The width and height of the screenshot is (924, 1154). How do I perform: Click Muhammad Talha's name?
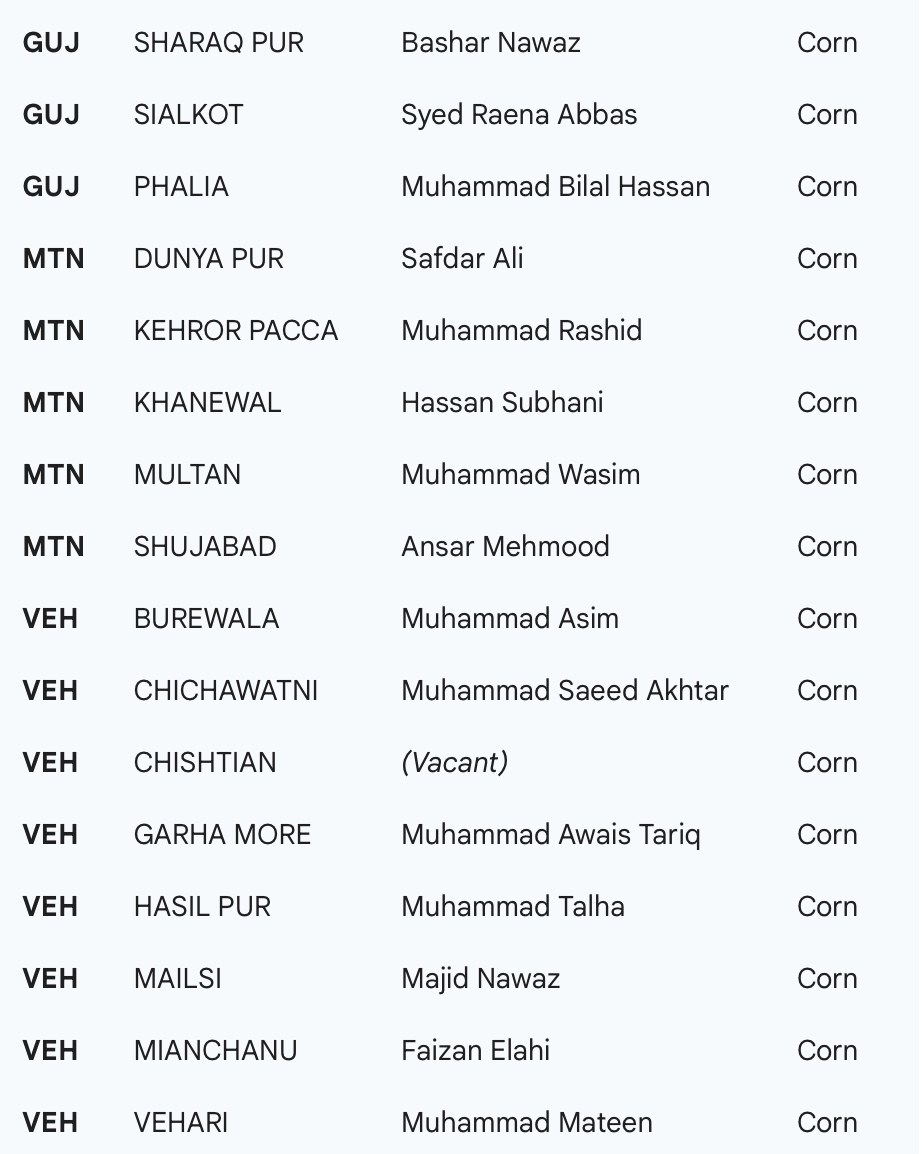pyautogui.click(x=512, y=907)
